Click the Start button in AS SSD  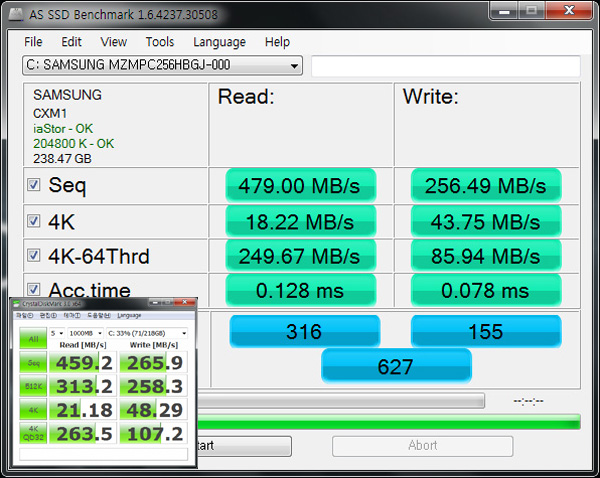tap(244, 446)
